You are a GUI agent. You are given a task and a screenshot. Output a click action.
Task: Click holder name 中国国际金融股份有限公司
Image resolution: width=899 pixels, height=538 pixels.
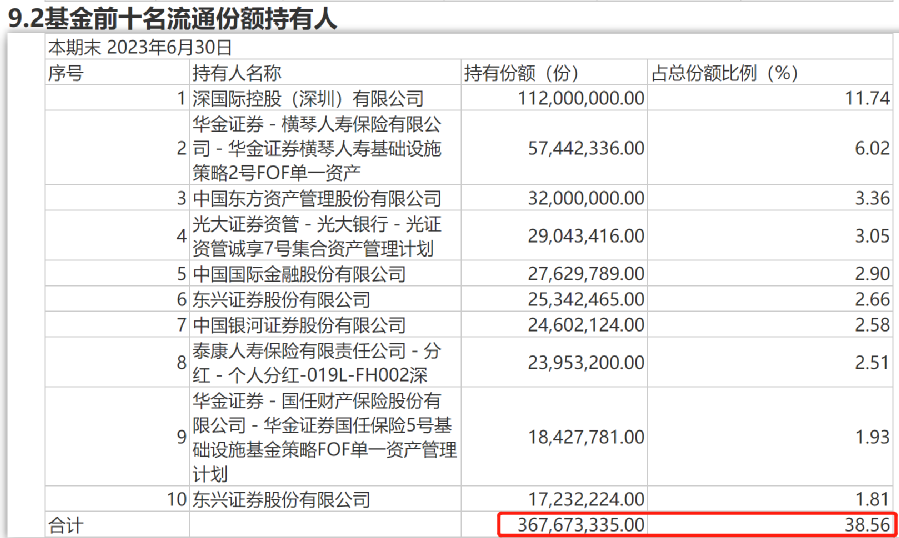point(299,274)
